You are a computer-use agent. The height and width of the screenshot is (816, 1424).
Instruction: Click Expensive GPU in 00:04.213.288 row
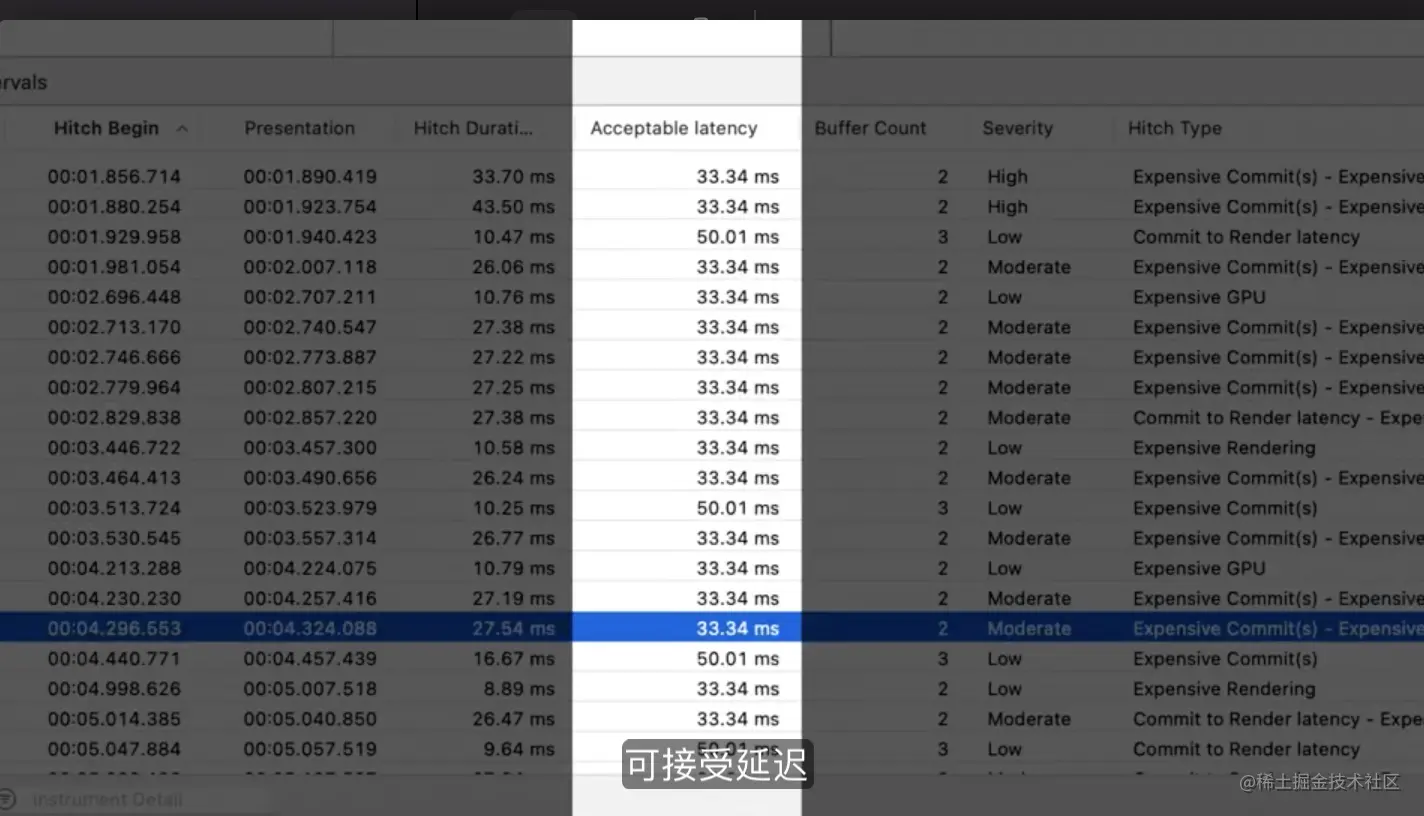pos(1199,568)
